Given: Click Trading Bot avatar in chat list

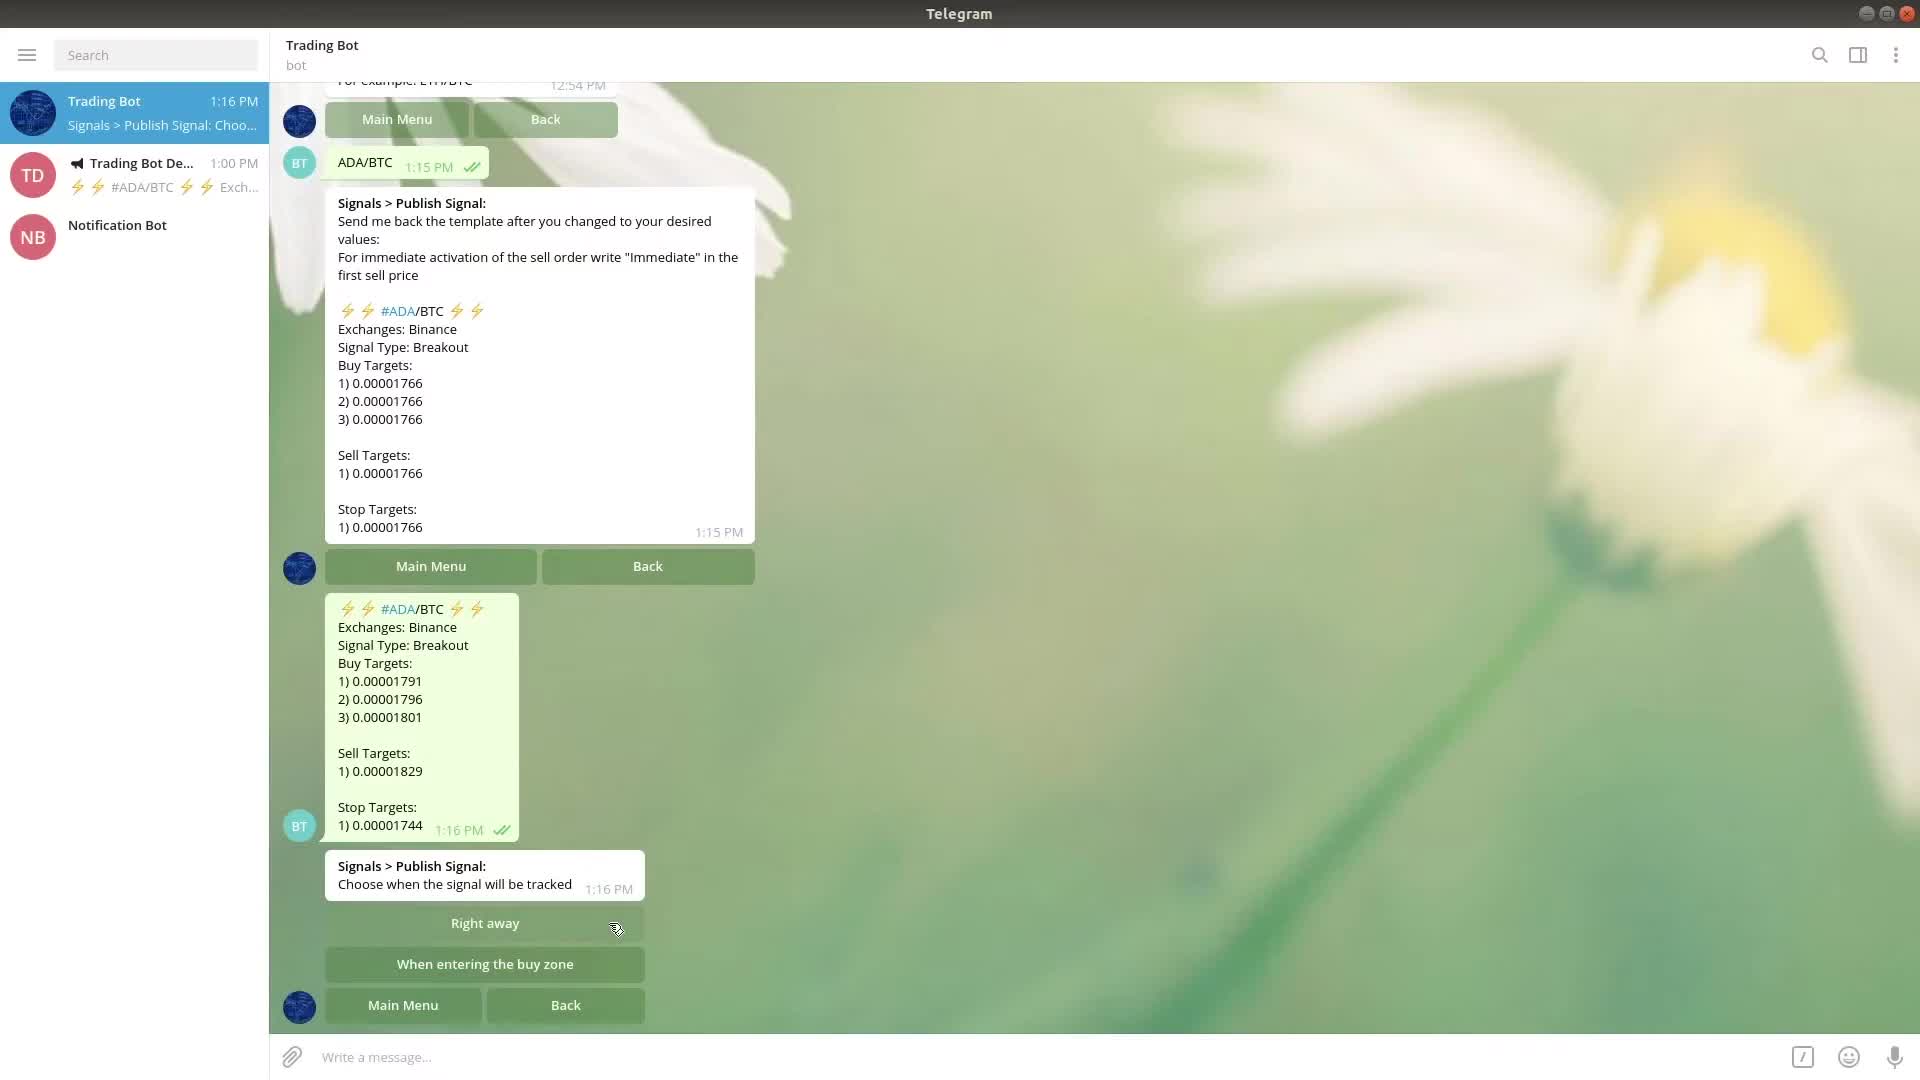Looking at the screenshot, I should [x=33, y=113].
